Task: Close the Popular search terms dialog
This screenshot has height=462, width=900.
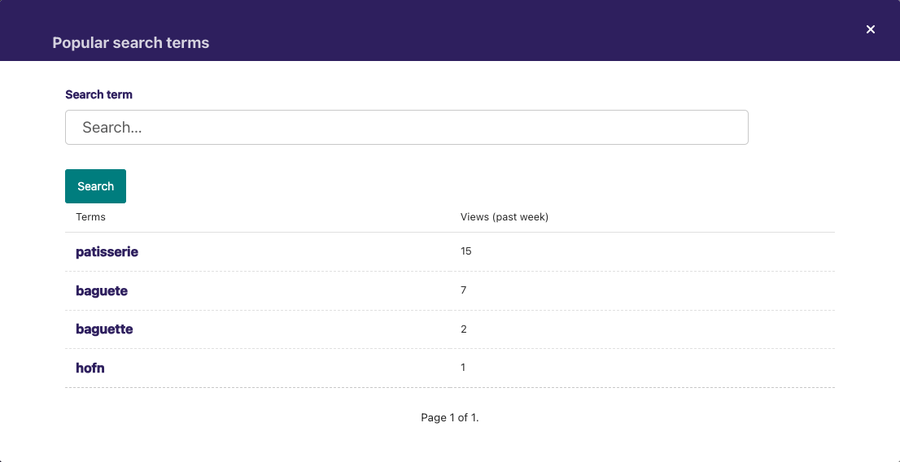Action: pos(870,29)
